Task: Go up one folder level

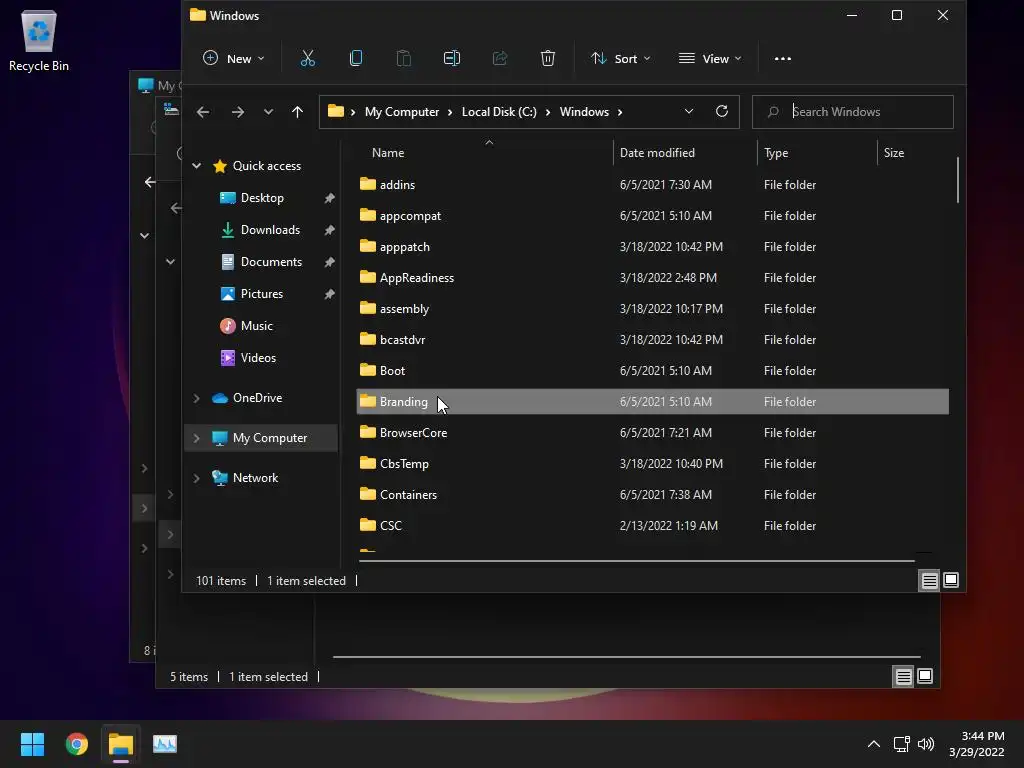Action: pos(297,112)
